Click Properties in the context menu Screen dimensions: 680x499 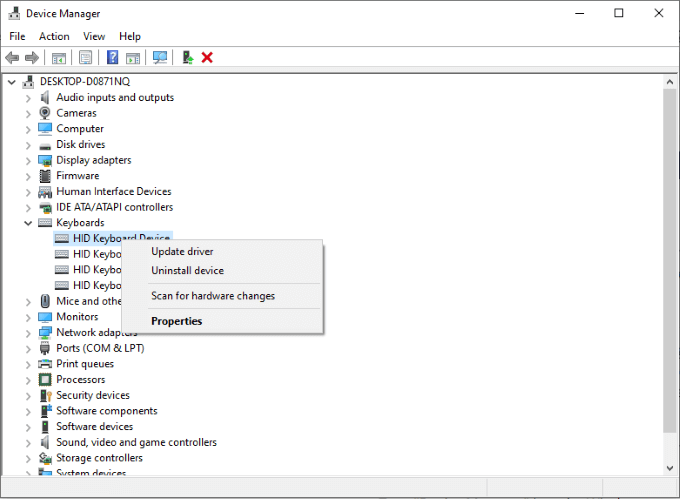point(177,321)
